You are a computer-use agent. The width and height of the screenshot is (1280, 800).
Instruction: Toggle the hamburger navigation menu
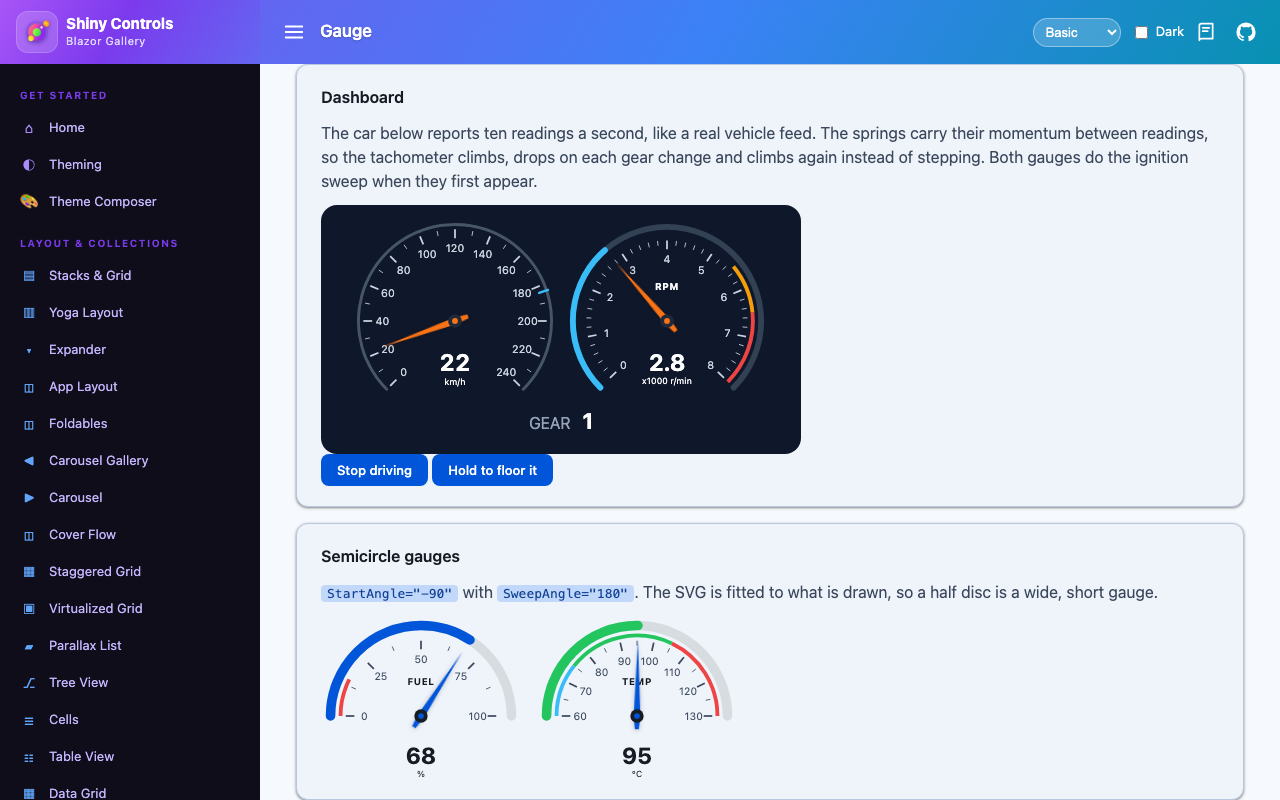point(294,32)
